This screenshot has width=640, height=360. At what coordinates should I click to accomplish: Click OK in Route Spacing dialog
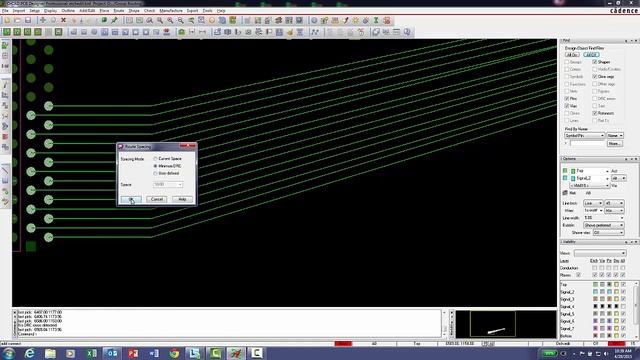pyautogui.click(x=131, y=199)
